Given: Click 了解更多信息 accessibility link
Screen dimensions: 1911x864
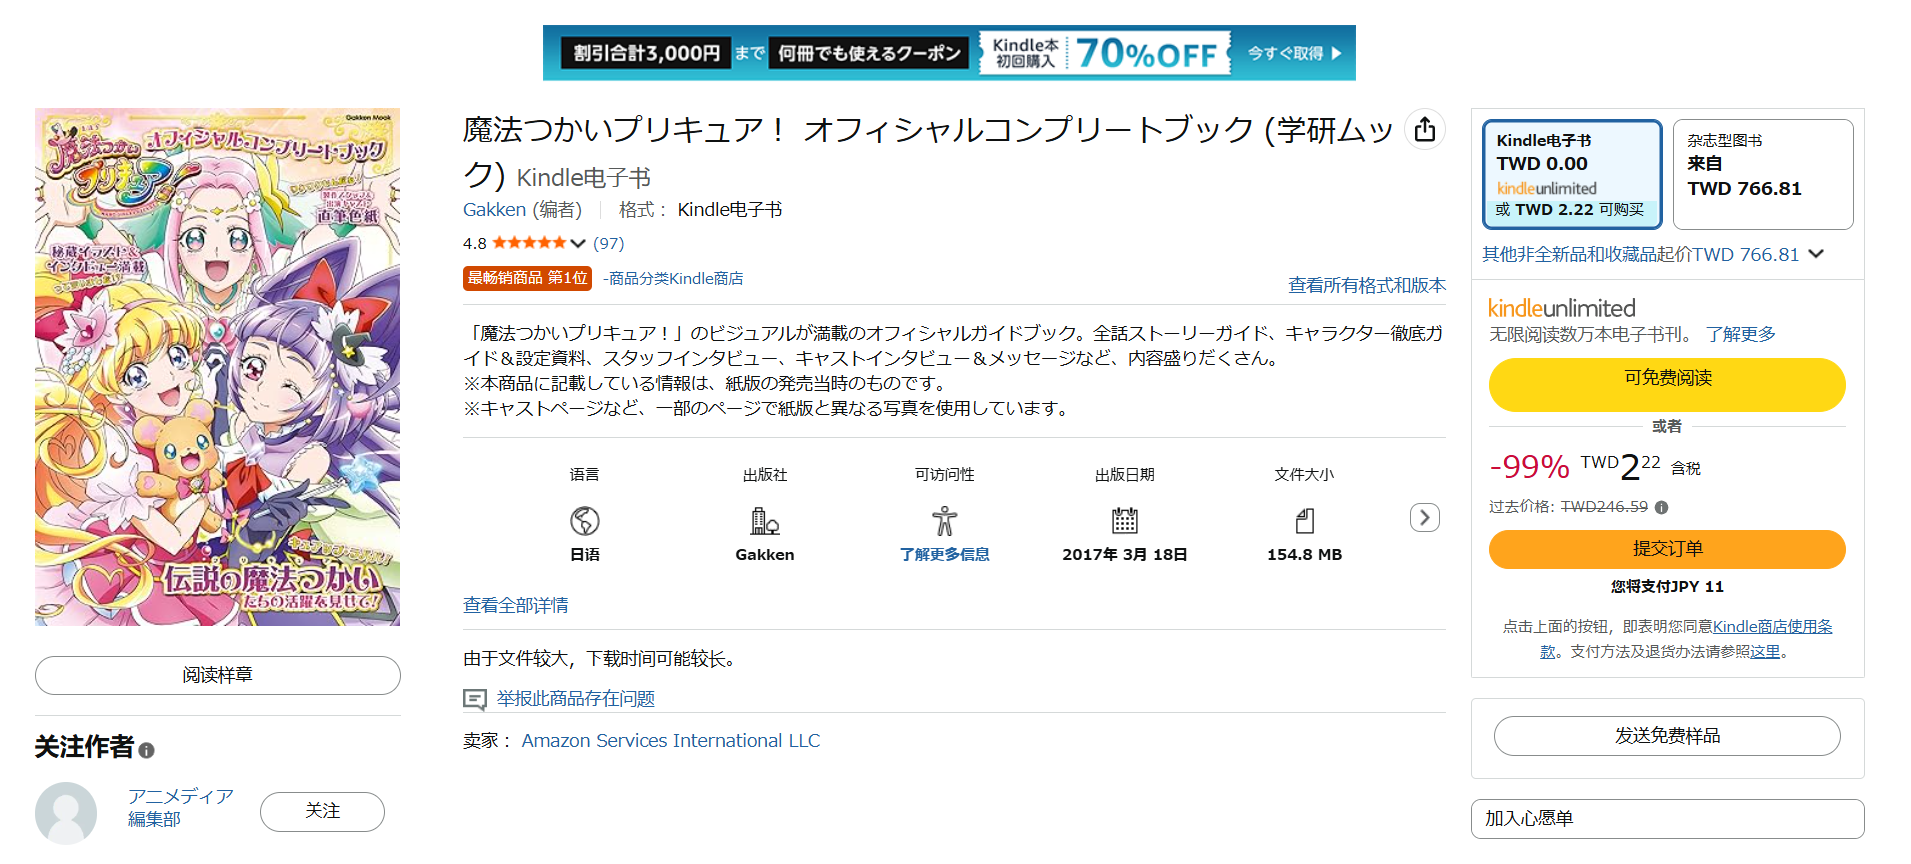Looking at the screenshot, I should [x=945, y=554].
